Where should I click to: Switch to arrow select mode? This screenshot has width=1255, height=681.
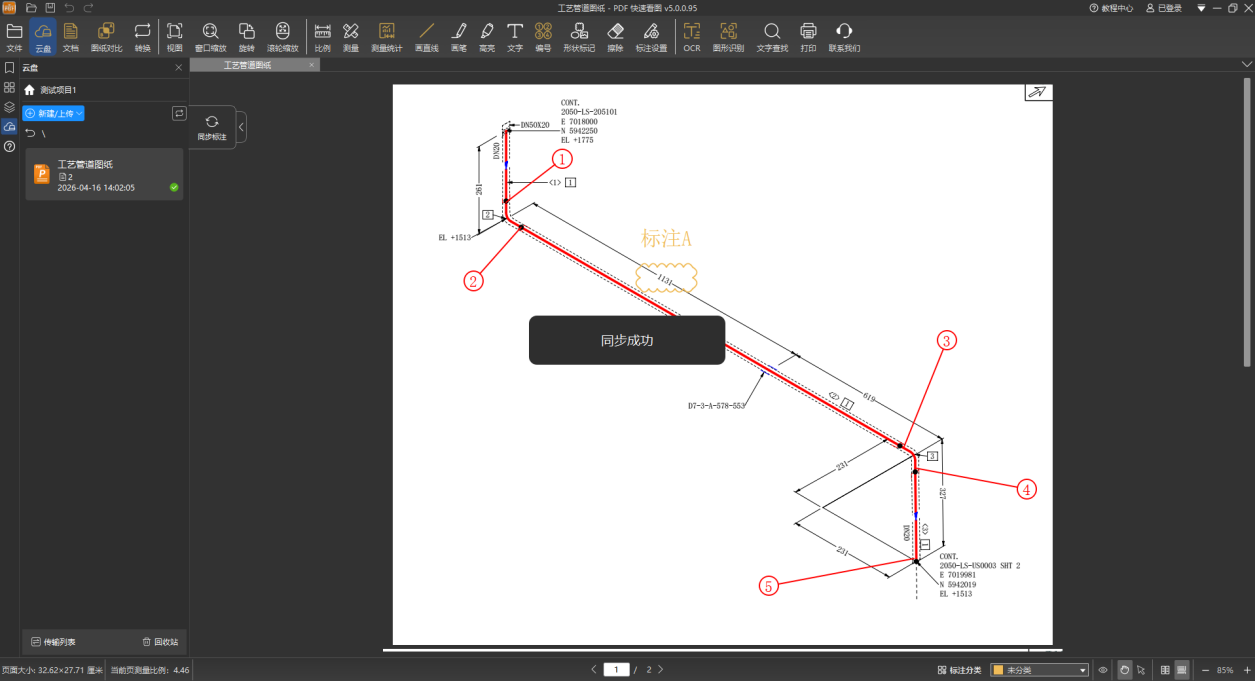tap(1141, 670)
